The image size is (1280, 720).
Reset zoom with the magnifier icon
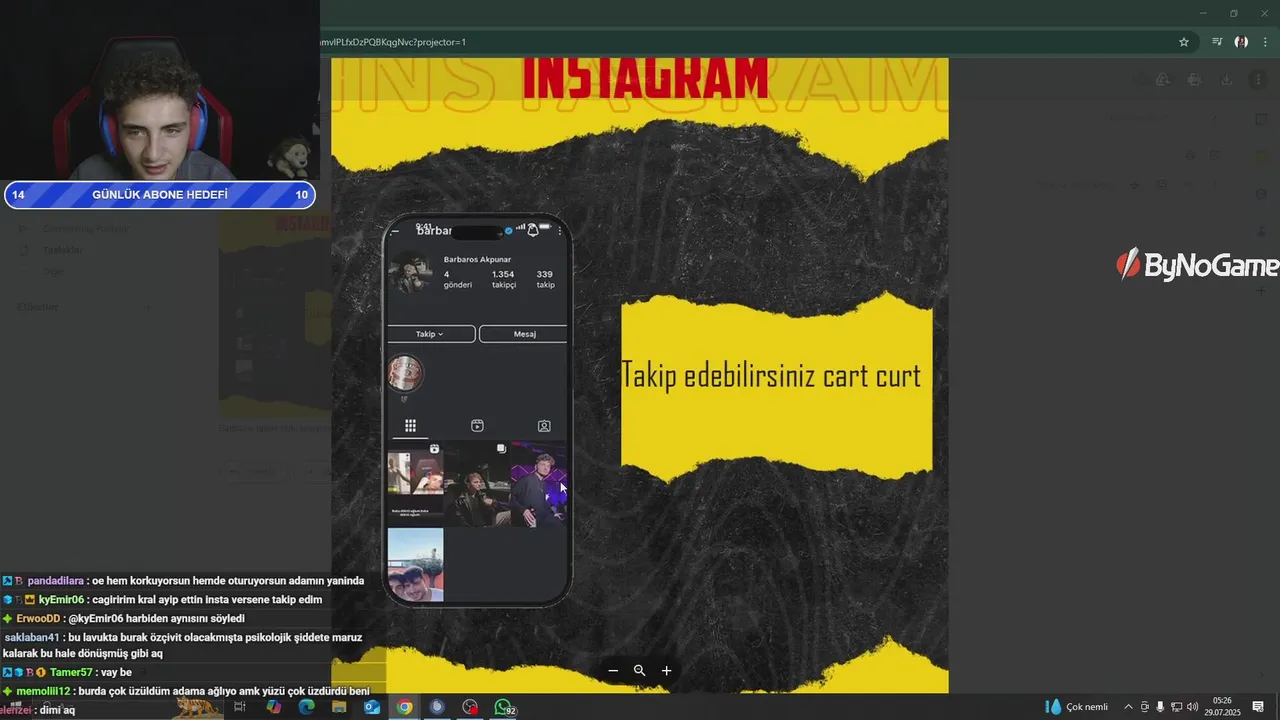[x=640, y=671]
